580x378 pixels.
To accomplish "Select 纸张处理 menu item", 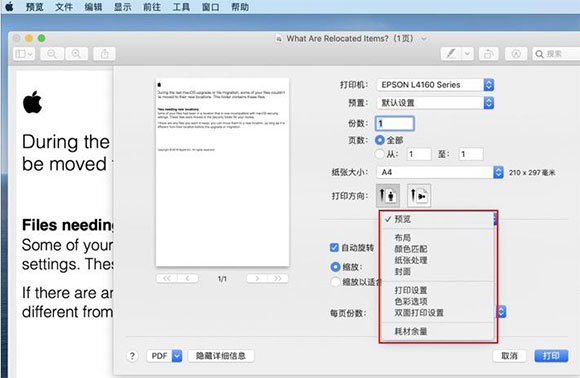I will [x=438, y=260].
